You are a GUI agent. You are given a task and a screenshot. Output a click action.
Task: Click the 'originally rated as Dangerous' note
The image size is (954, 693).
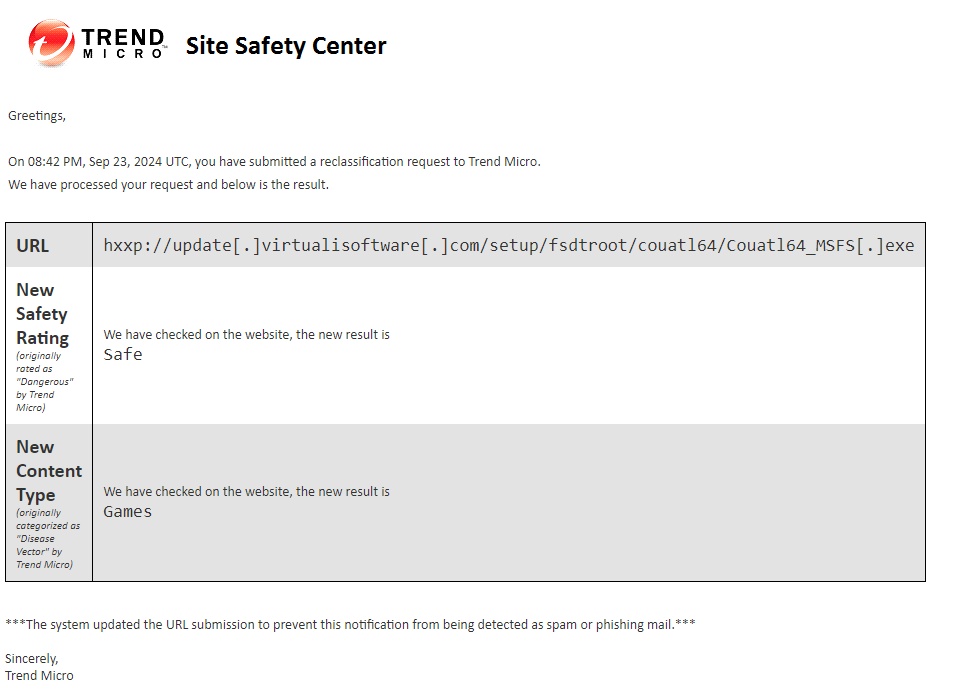44,381
